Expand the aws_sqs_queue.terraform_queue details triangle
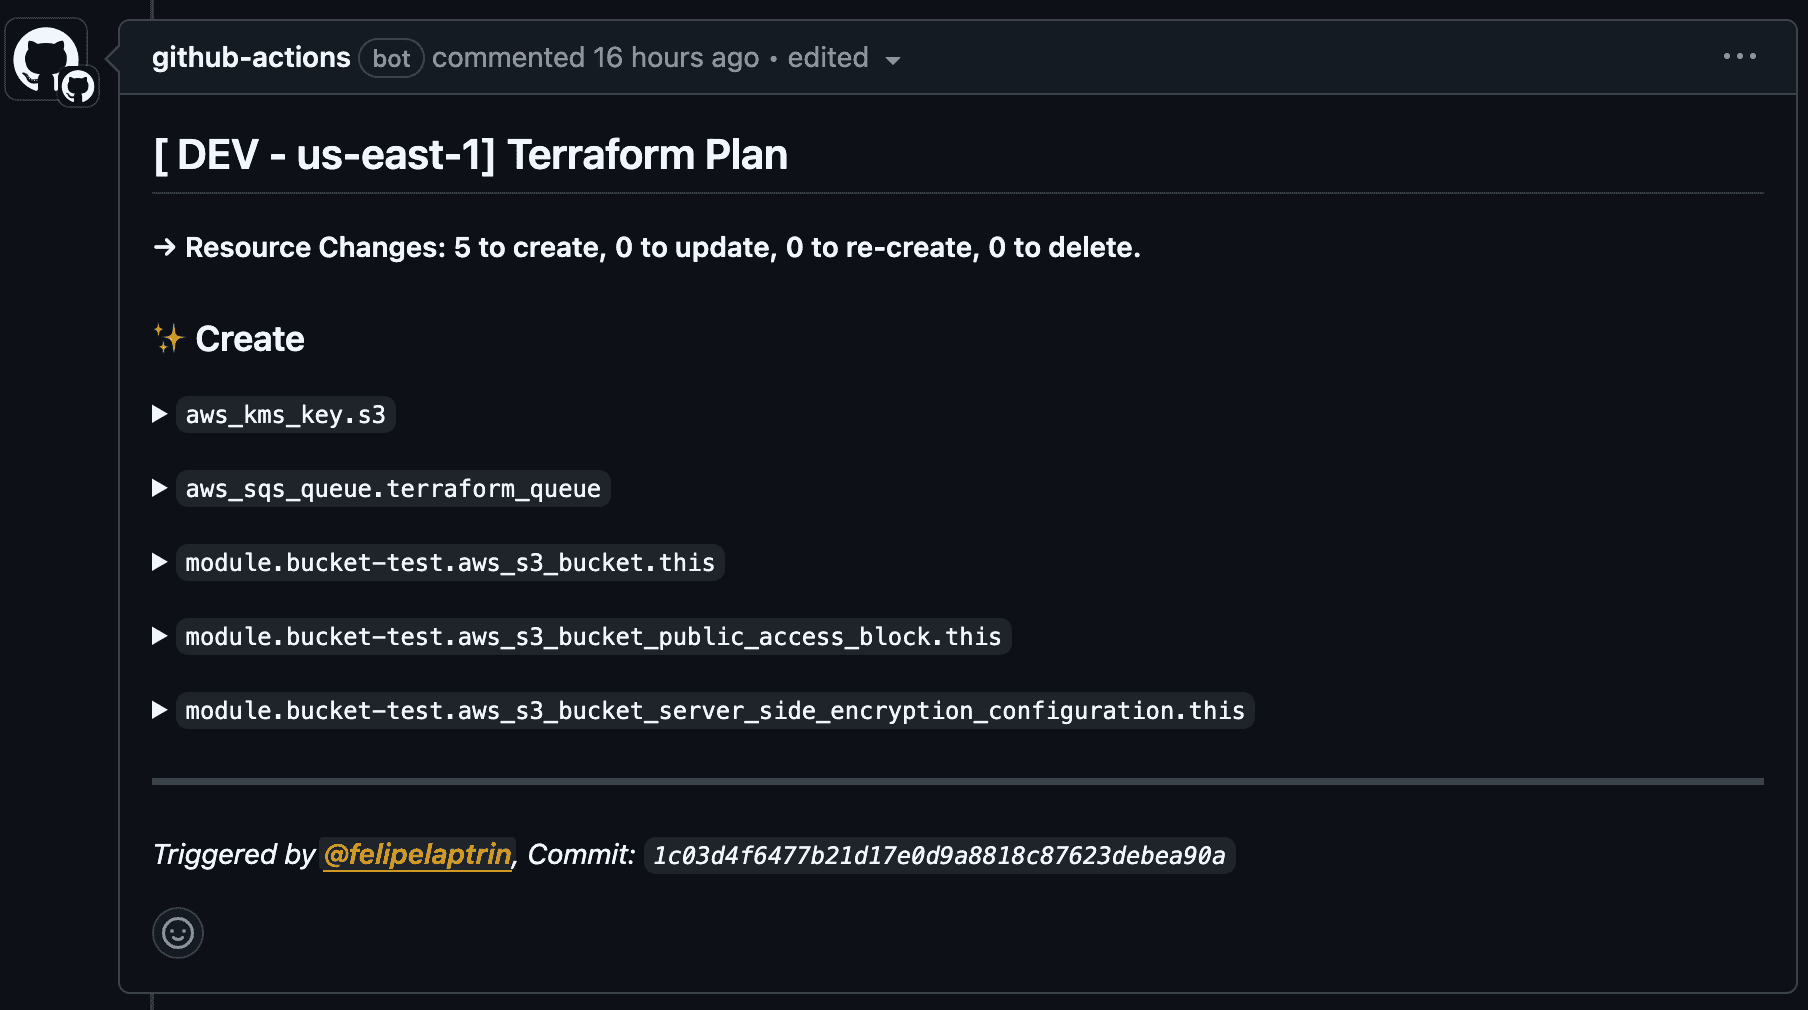The height and width of the screenshot is (1010, 1808). [x=159, y=488]
